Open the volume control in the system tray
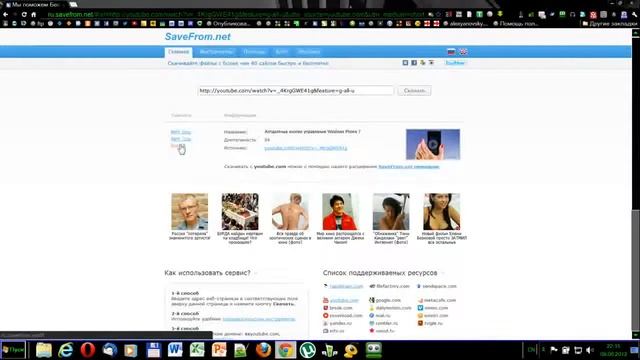 click(x=589, y=350)
